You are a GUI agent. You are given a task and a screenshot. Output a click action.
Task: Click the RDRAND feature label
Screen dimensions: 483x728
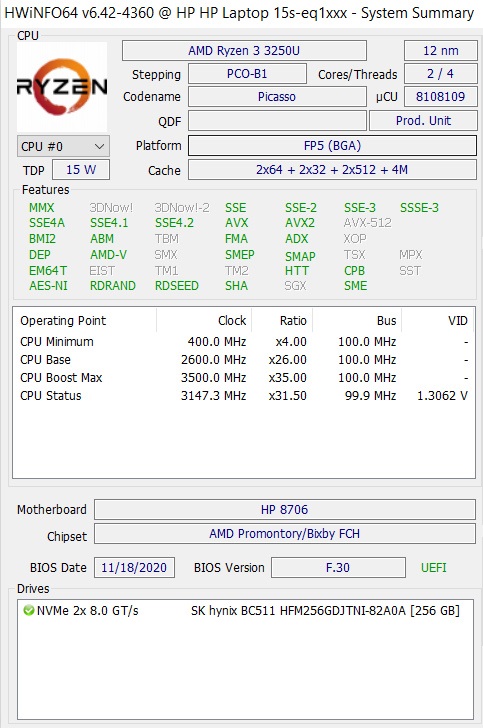[112, 286]
